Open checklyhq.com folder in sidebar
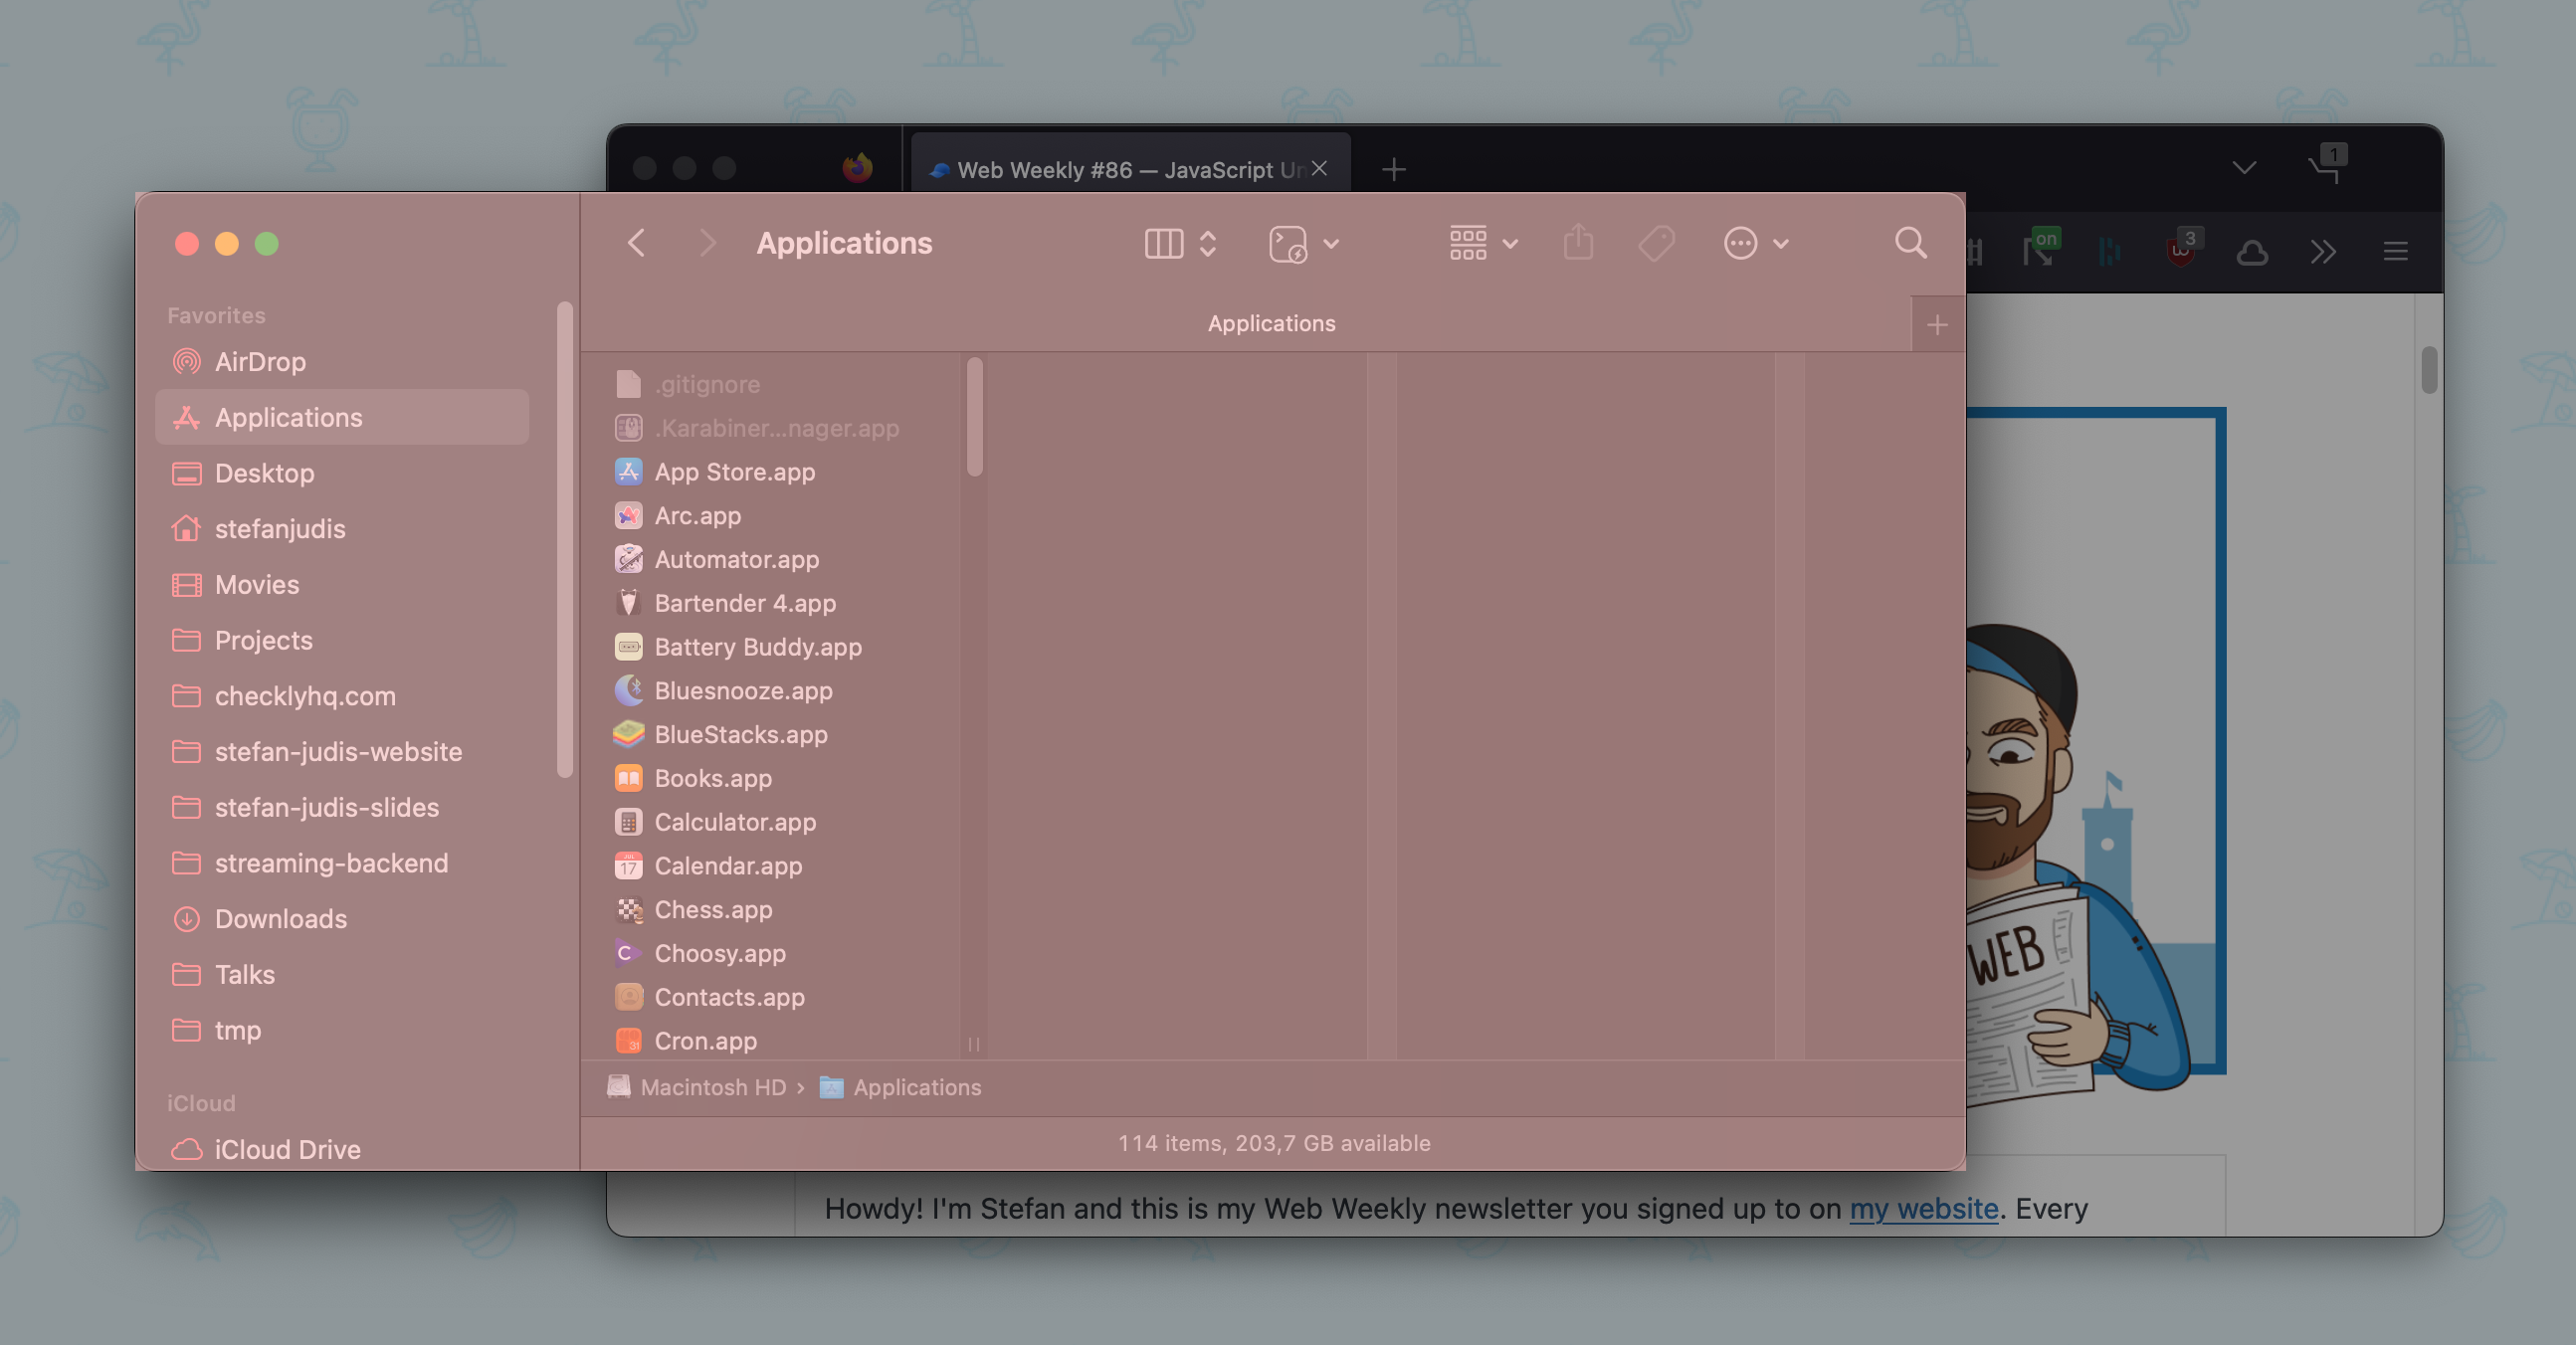This screenshot has width=2576, height=1345. [341, 695]
